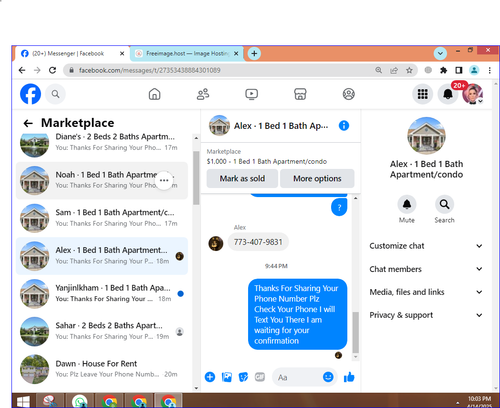This screenshot has height=408, width=500.
Task: Open the Friends icon in top nav
Action: (203, 94)
